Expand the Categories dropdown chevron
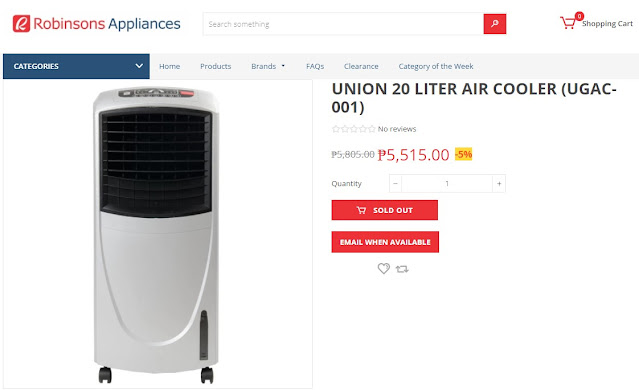 [x=139, y=66]
